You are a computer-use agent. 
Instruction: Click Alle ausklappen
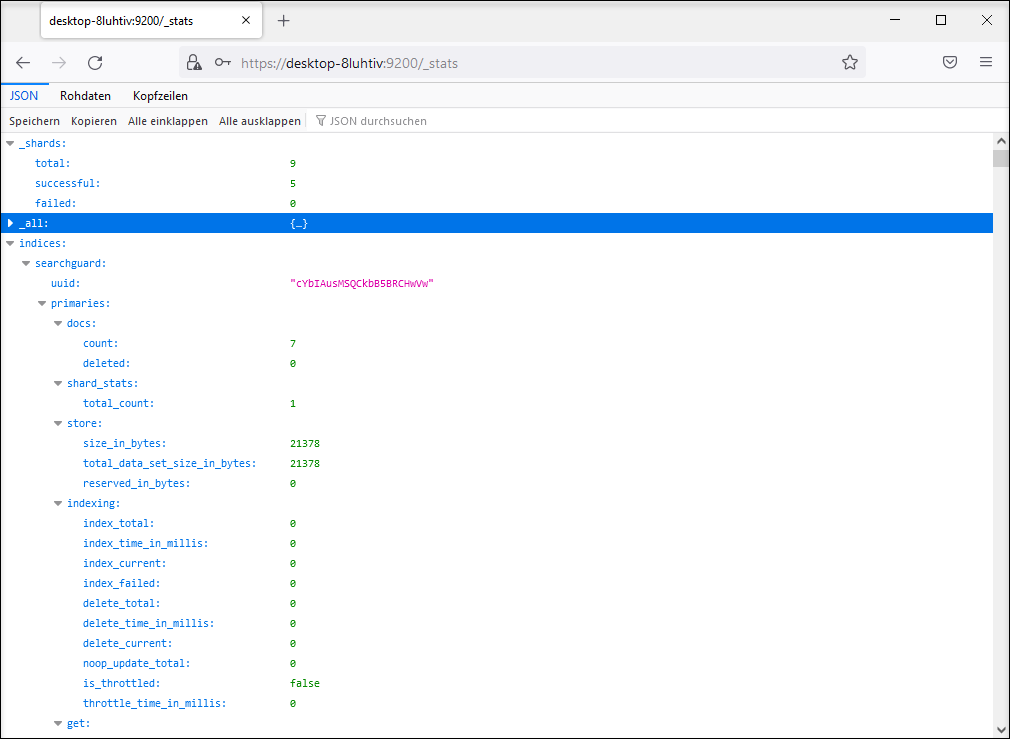click(260, 121)
